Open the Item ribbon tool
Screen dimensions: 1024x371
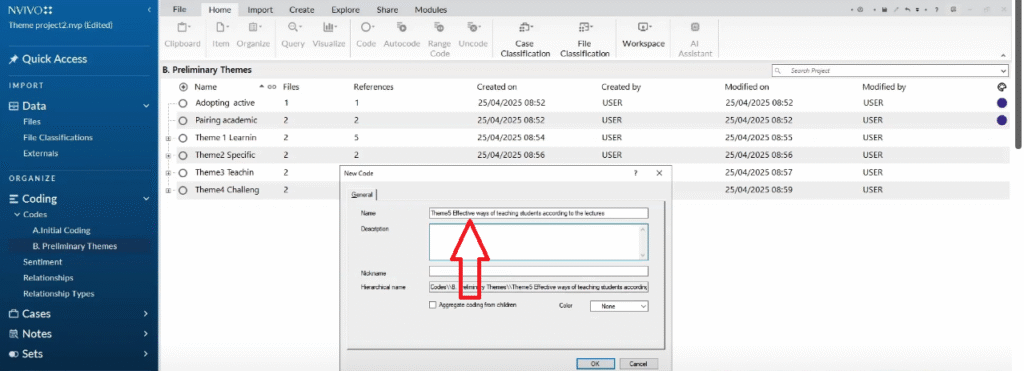point(220,35)
